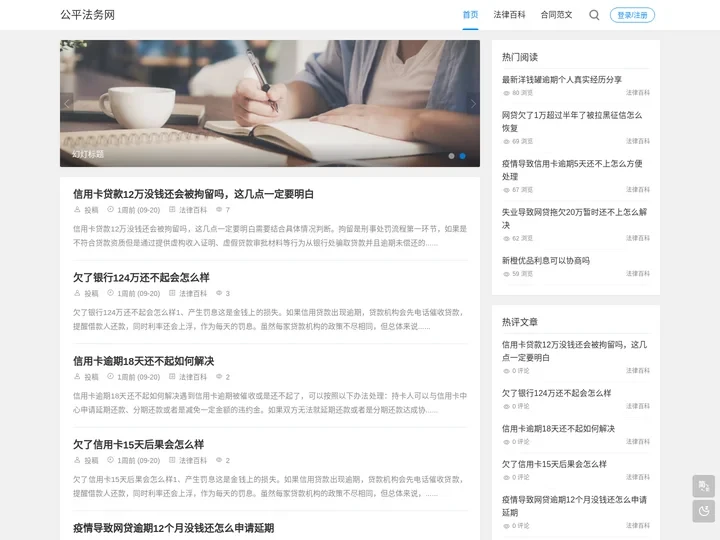
Task: Click eye icon beside 69 浏览
Action: [x=506, y=142]
